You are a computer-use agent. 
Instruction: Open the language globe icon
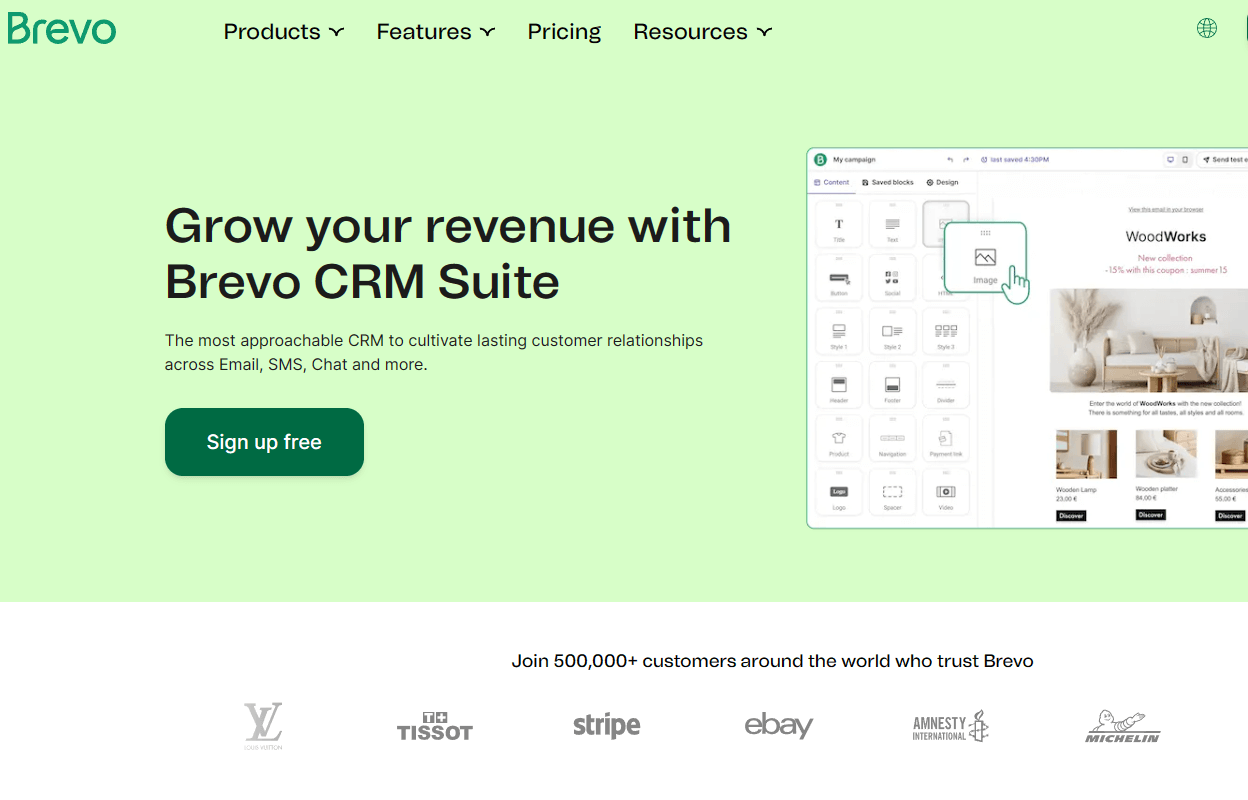click(x=1207, y=28)
